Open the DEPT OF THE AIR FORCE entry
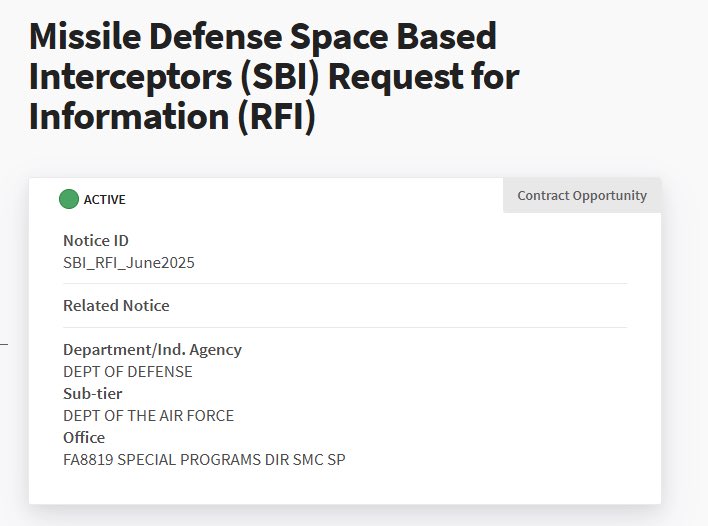The height and width of the screenshot is (526, 708). click(148, 416)
